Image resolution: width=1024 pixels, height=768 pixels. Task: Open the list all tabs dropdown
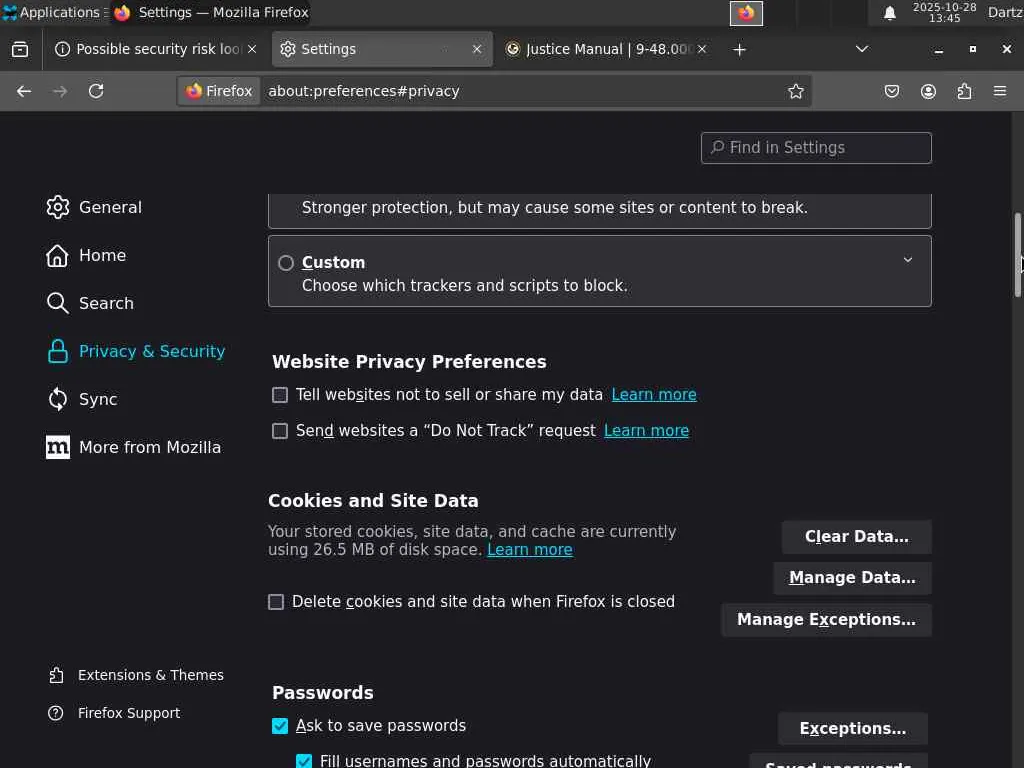861,49
